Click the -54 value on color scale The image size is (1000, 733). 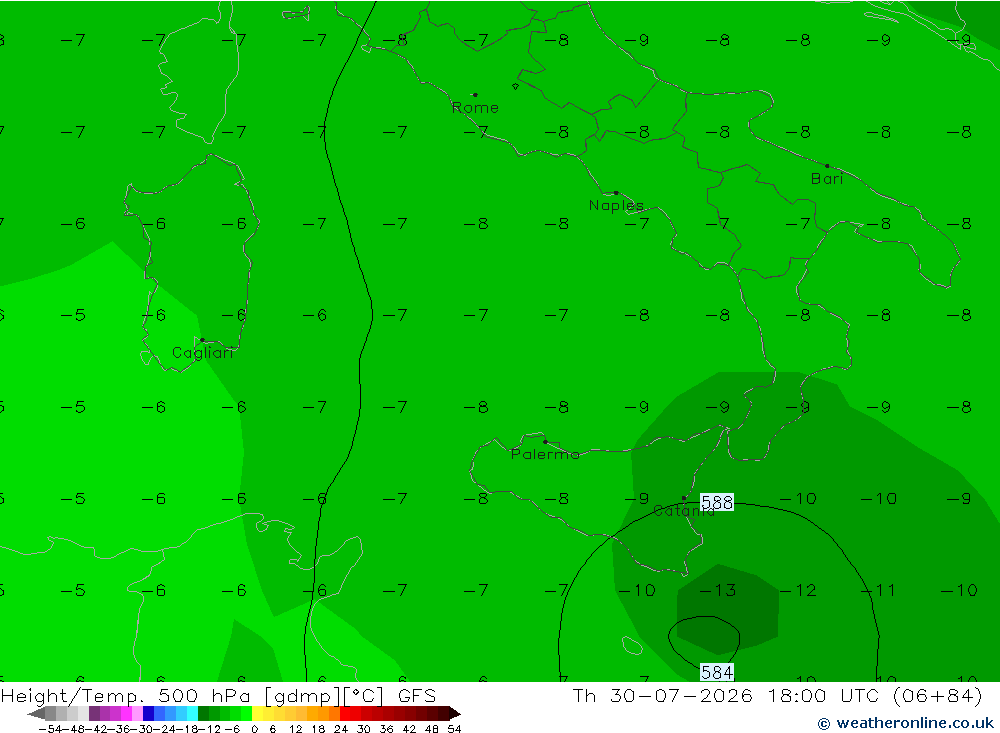coord(50,729)
